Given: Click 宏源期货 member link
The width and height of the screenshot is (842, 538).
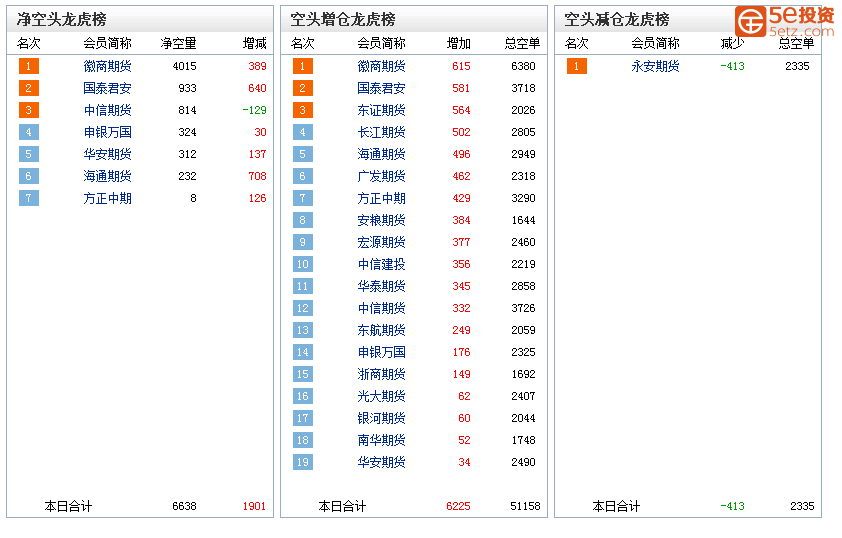Looking at the screenshot, I should click(x=381, y=242).
